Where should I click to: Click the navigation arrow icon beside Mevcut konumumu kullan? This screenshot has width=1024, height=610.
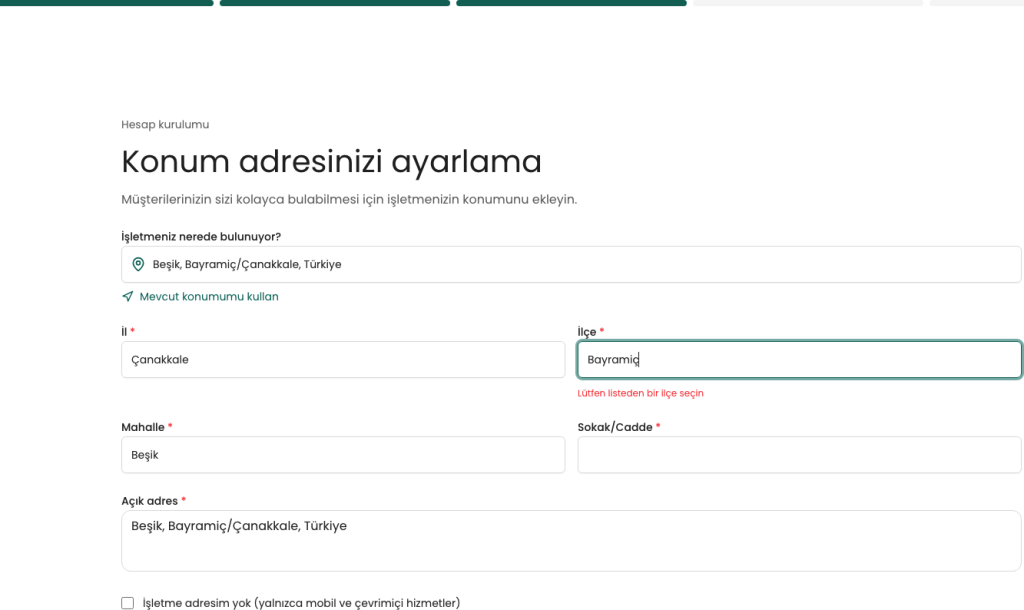click(x=127, y=297)
